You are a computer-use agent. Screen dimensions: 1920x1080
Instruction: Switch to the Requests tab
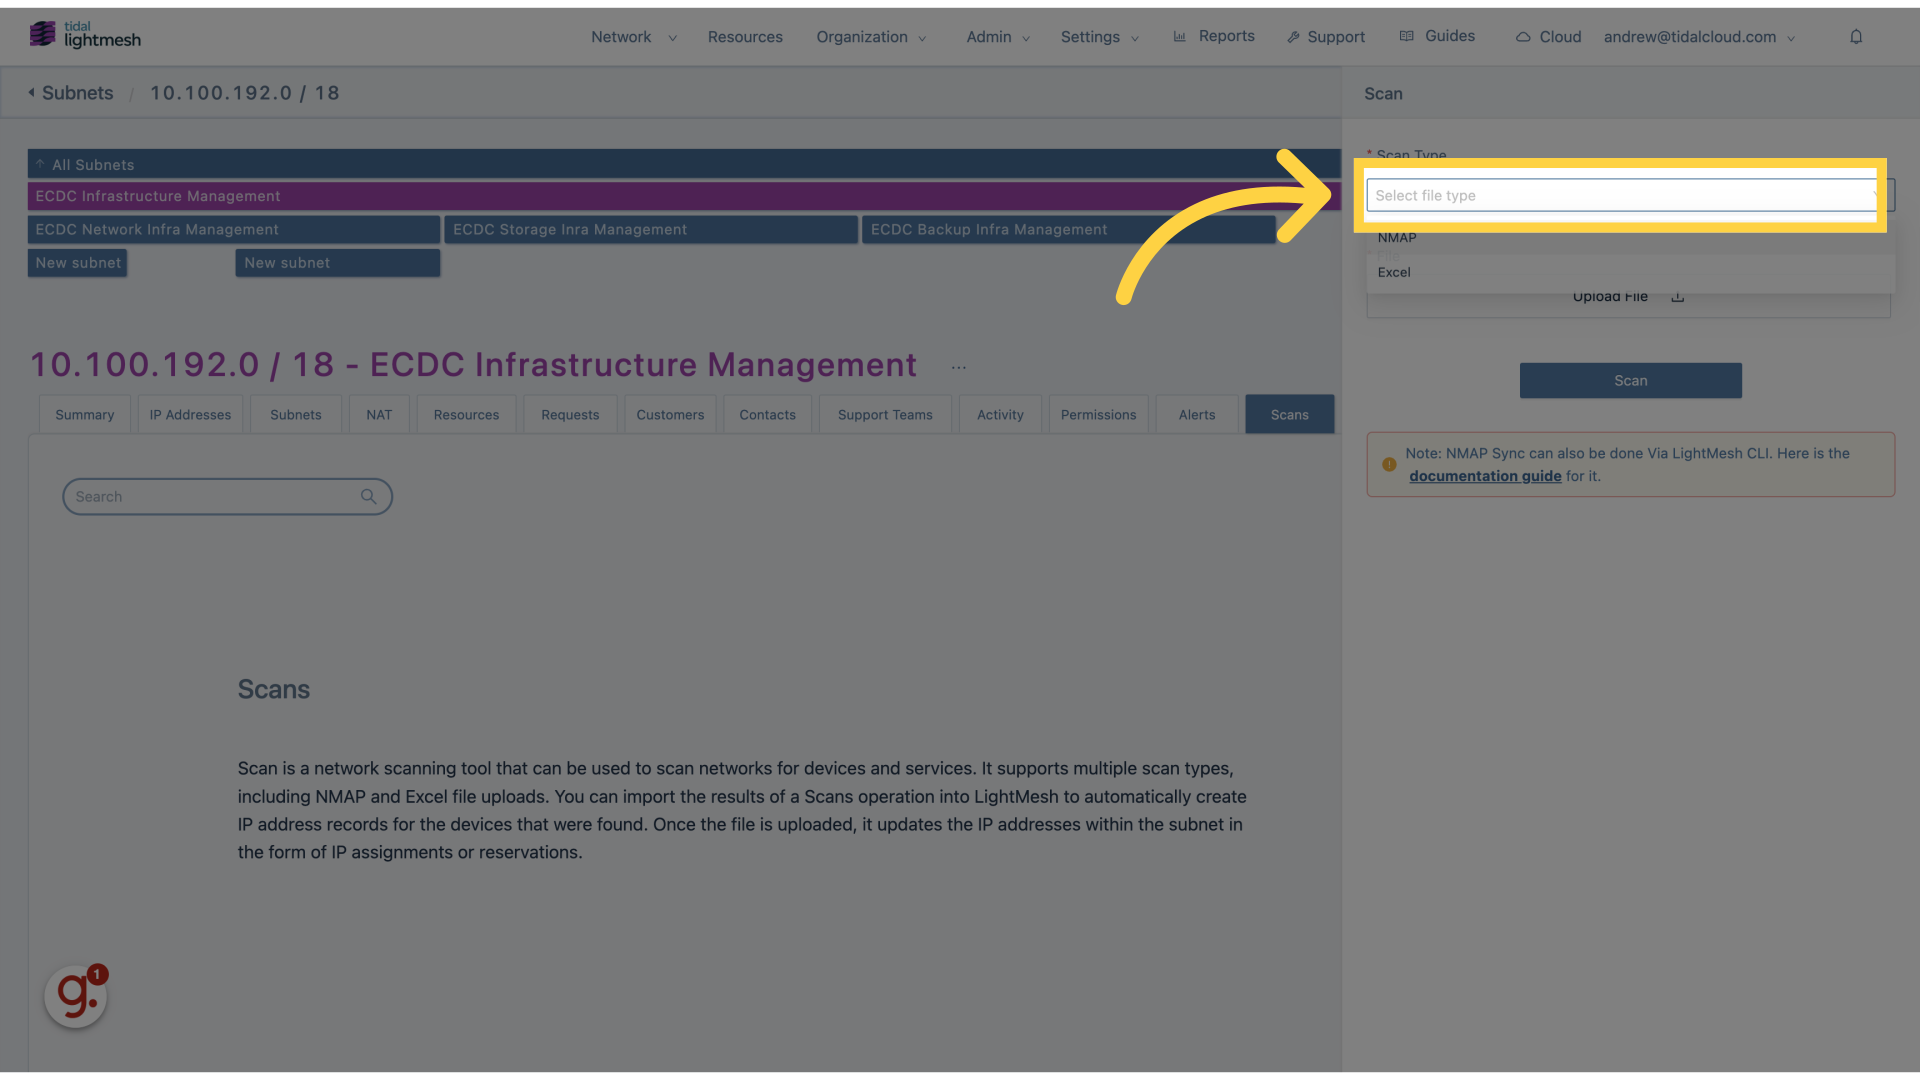pyautogui.click(x=570, y=415)
